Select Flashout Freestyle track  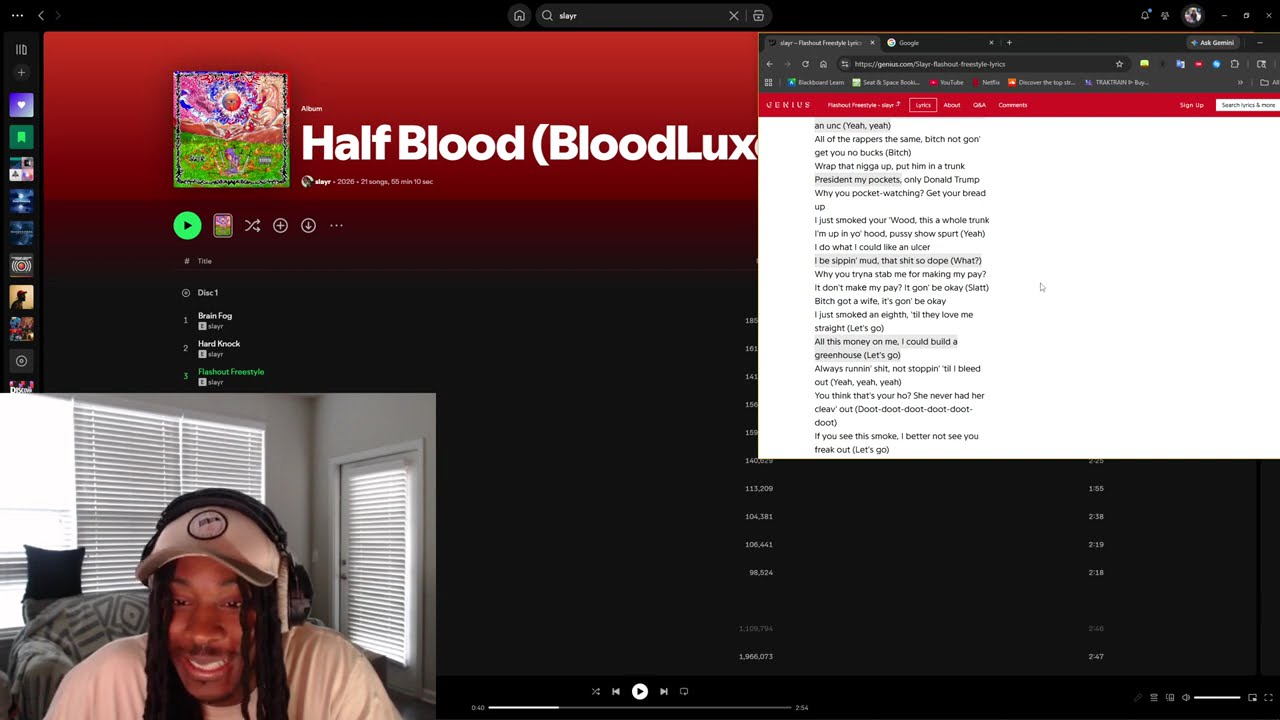pos(231,372)
